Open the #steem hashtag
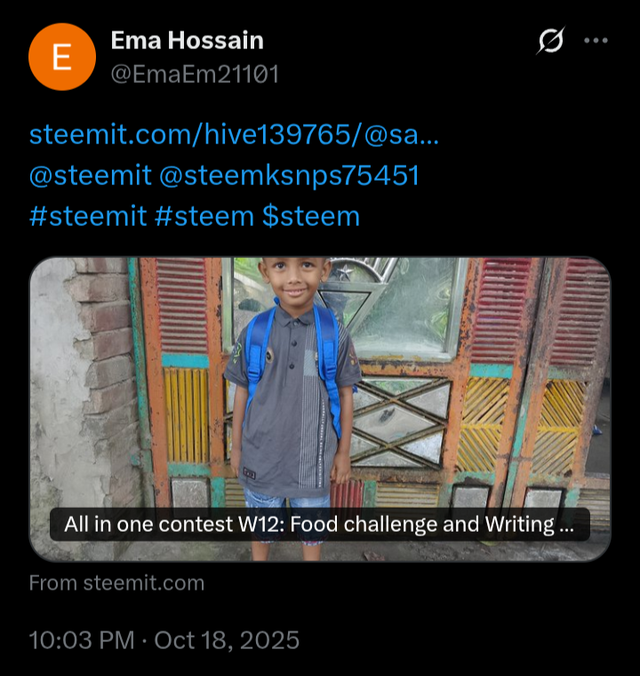The height and width of the screenshot is (676, 640). (204, 216)
